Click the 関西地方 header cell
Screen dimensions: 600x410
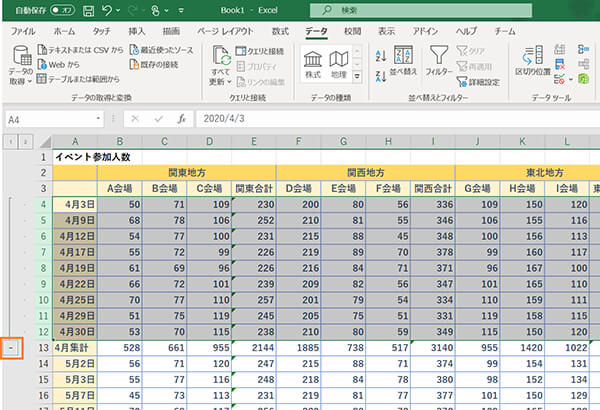(x=366, y=173)
